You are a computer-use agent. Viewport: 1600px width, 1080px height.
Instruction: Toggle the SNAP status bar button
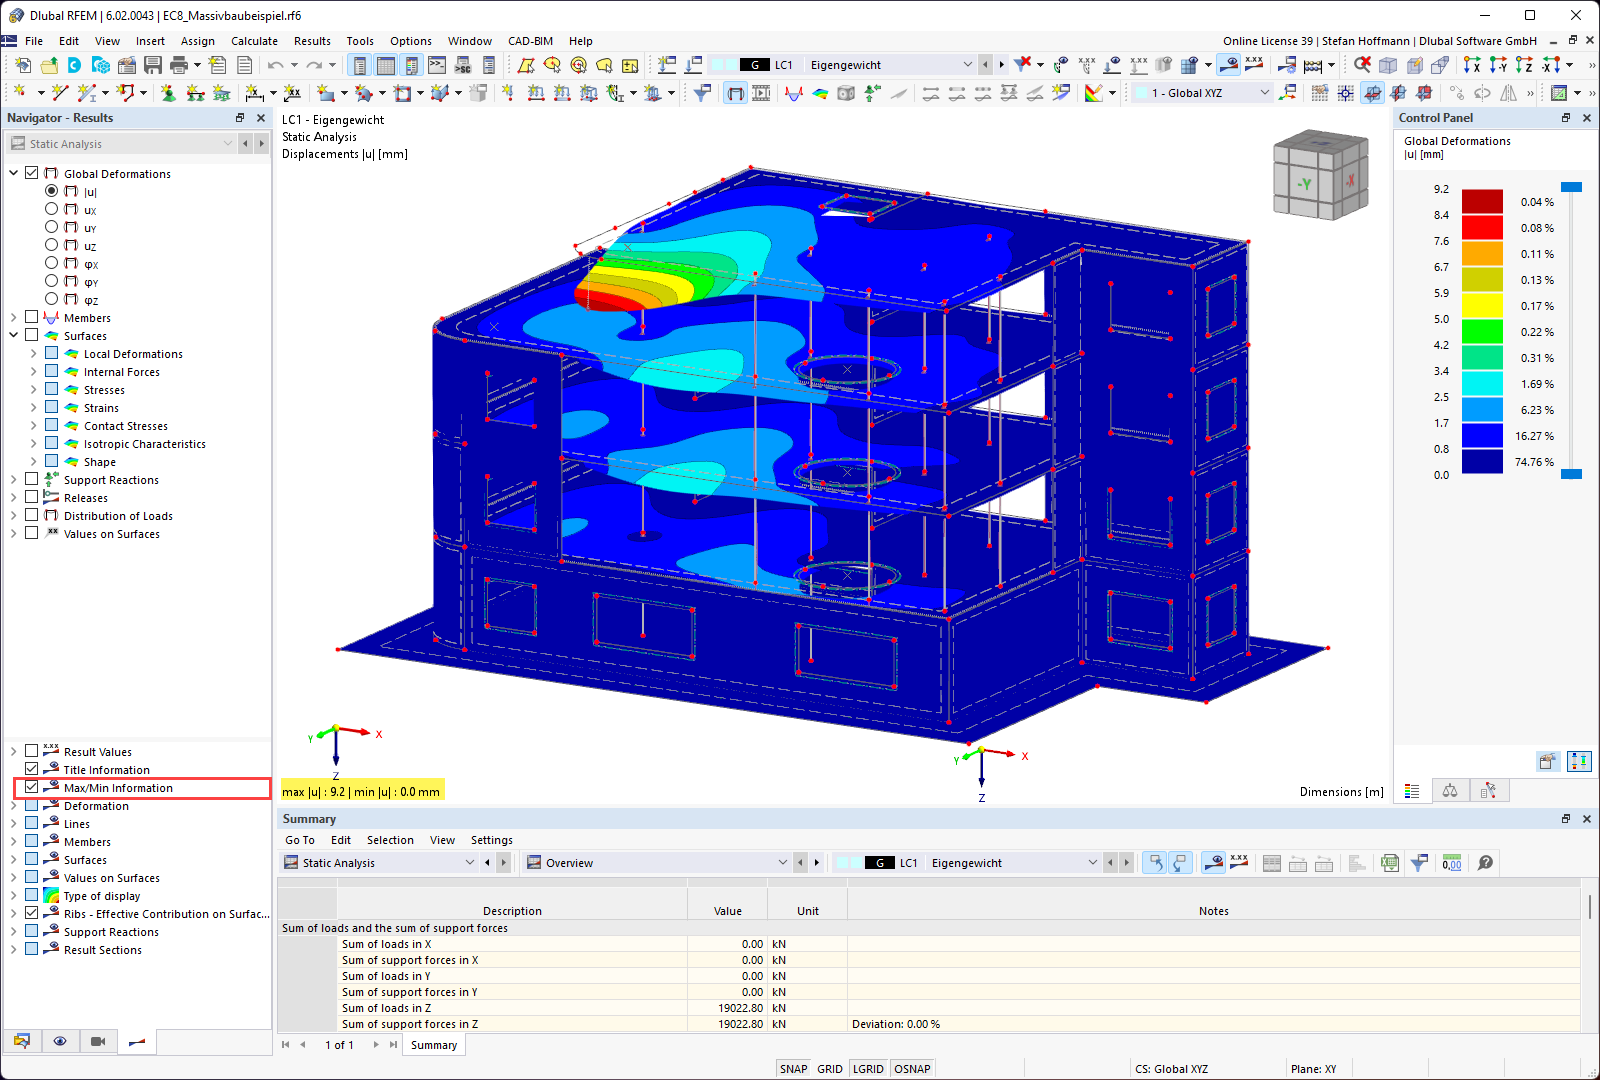point(793,1069)
